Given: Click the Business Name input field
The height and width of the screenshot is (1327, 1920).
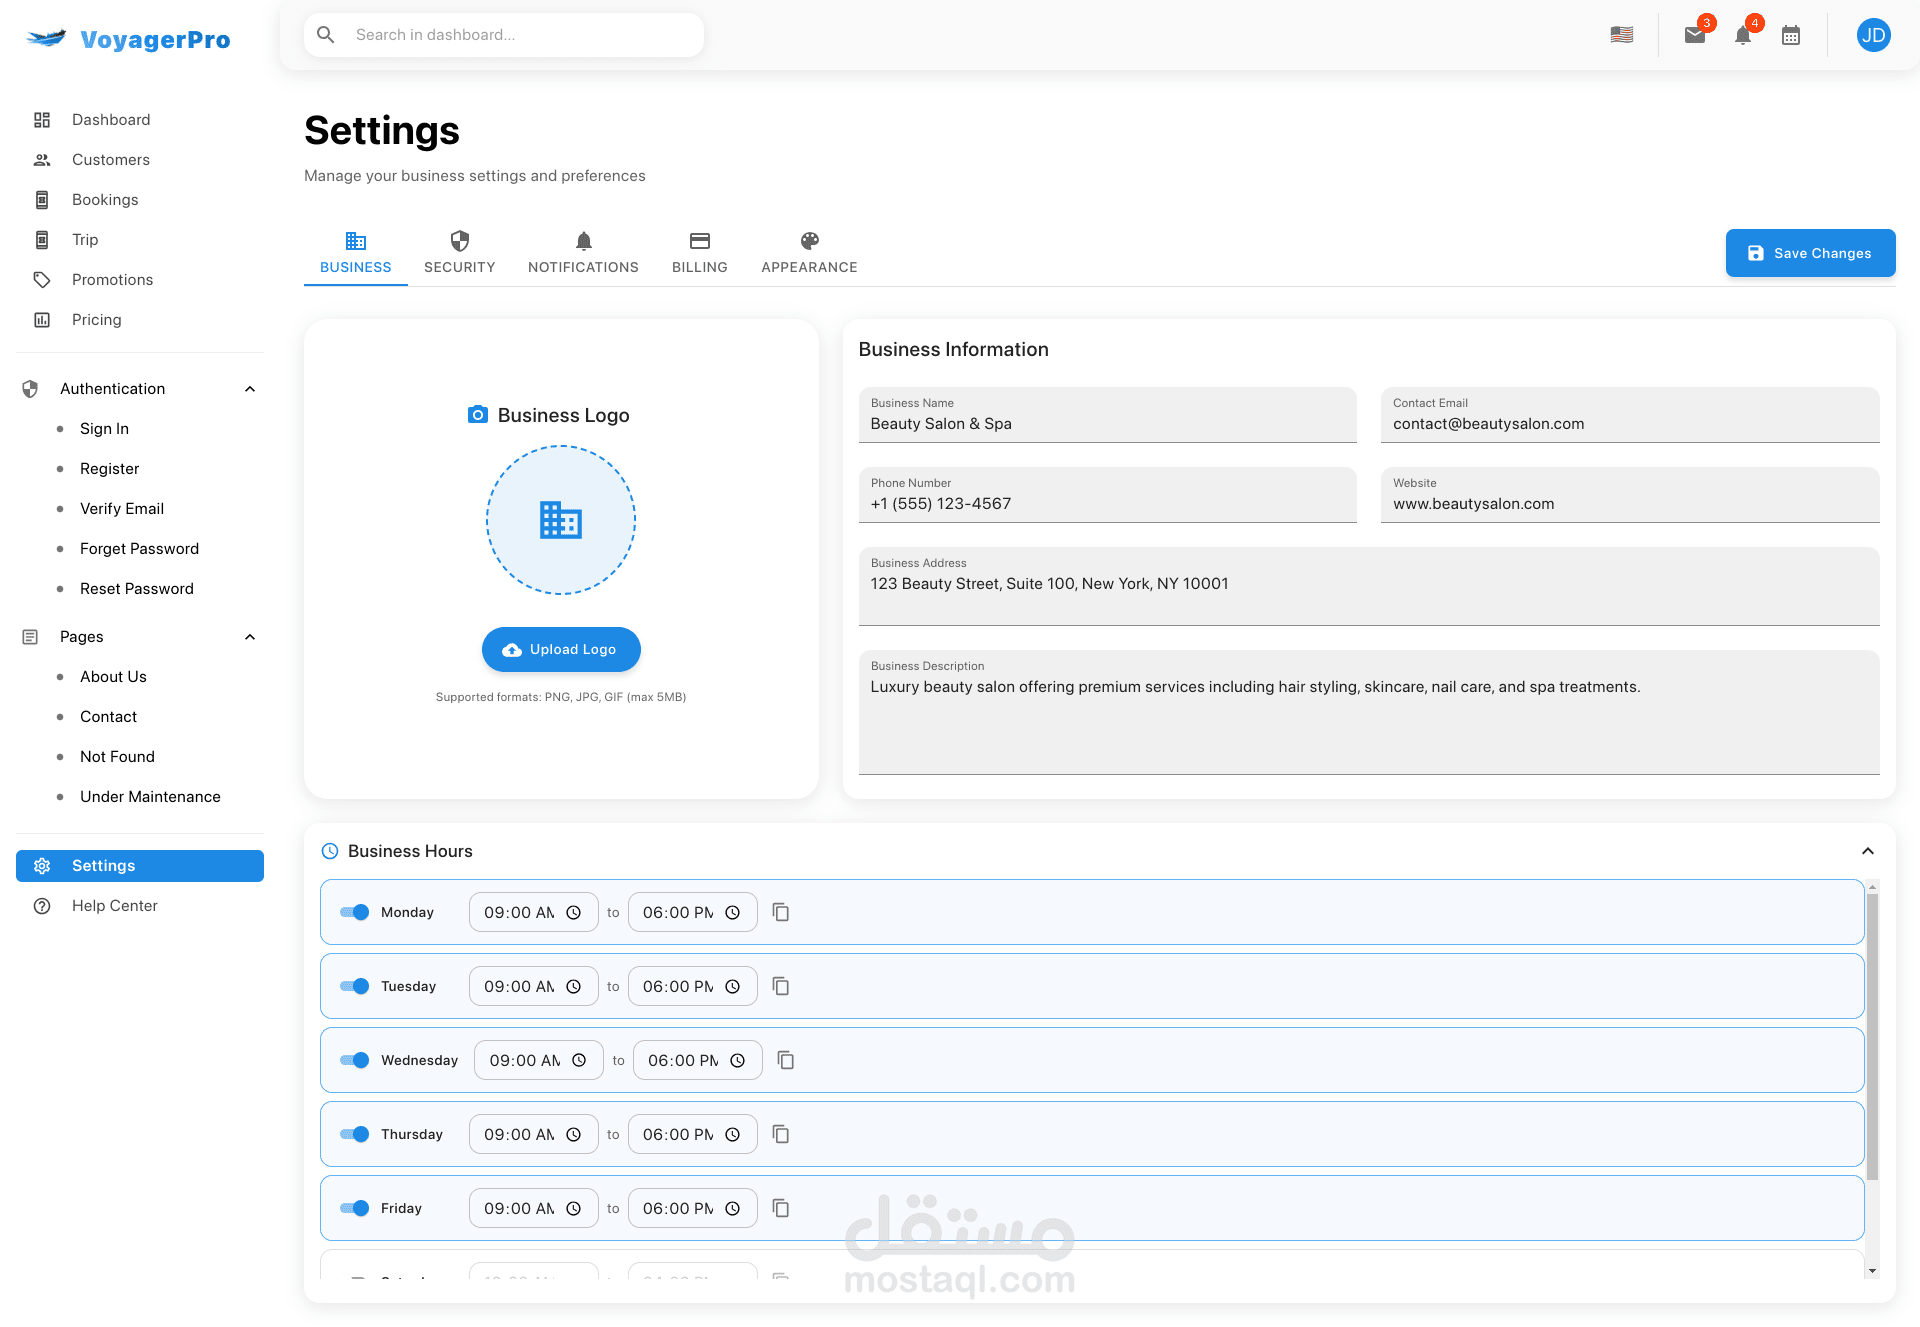Looking at the screenshot, I should click(1107, 424).
